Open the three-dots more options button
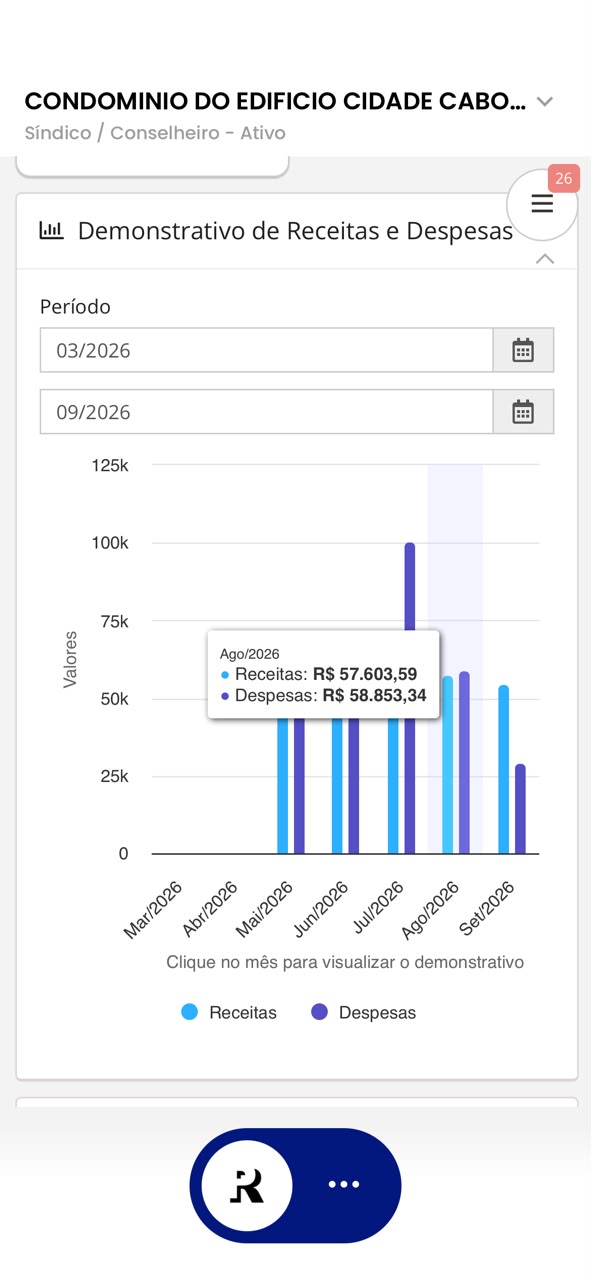 click(x=344, y=1185)
